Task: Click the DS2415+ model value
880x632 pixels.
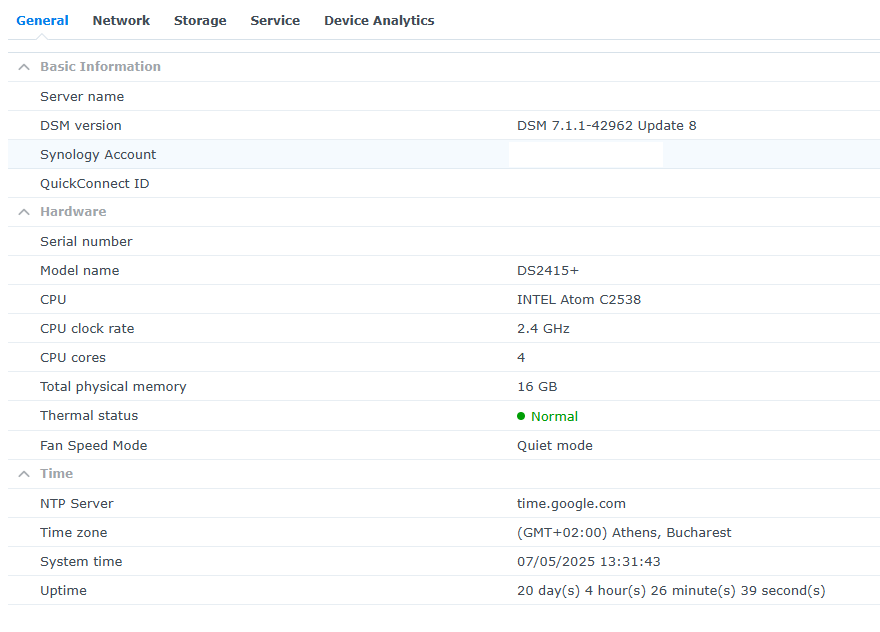Action: [547, 271]
